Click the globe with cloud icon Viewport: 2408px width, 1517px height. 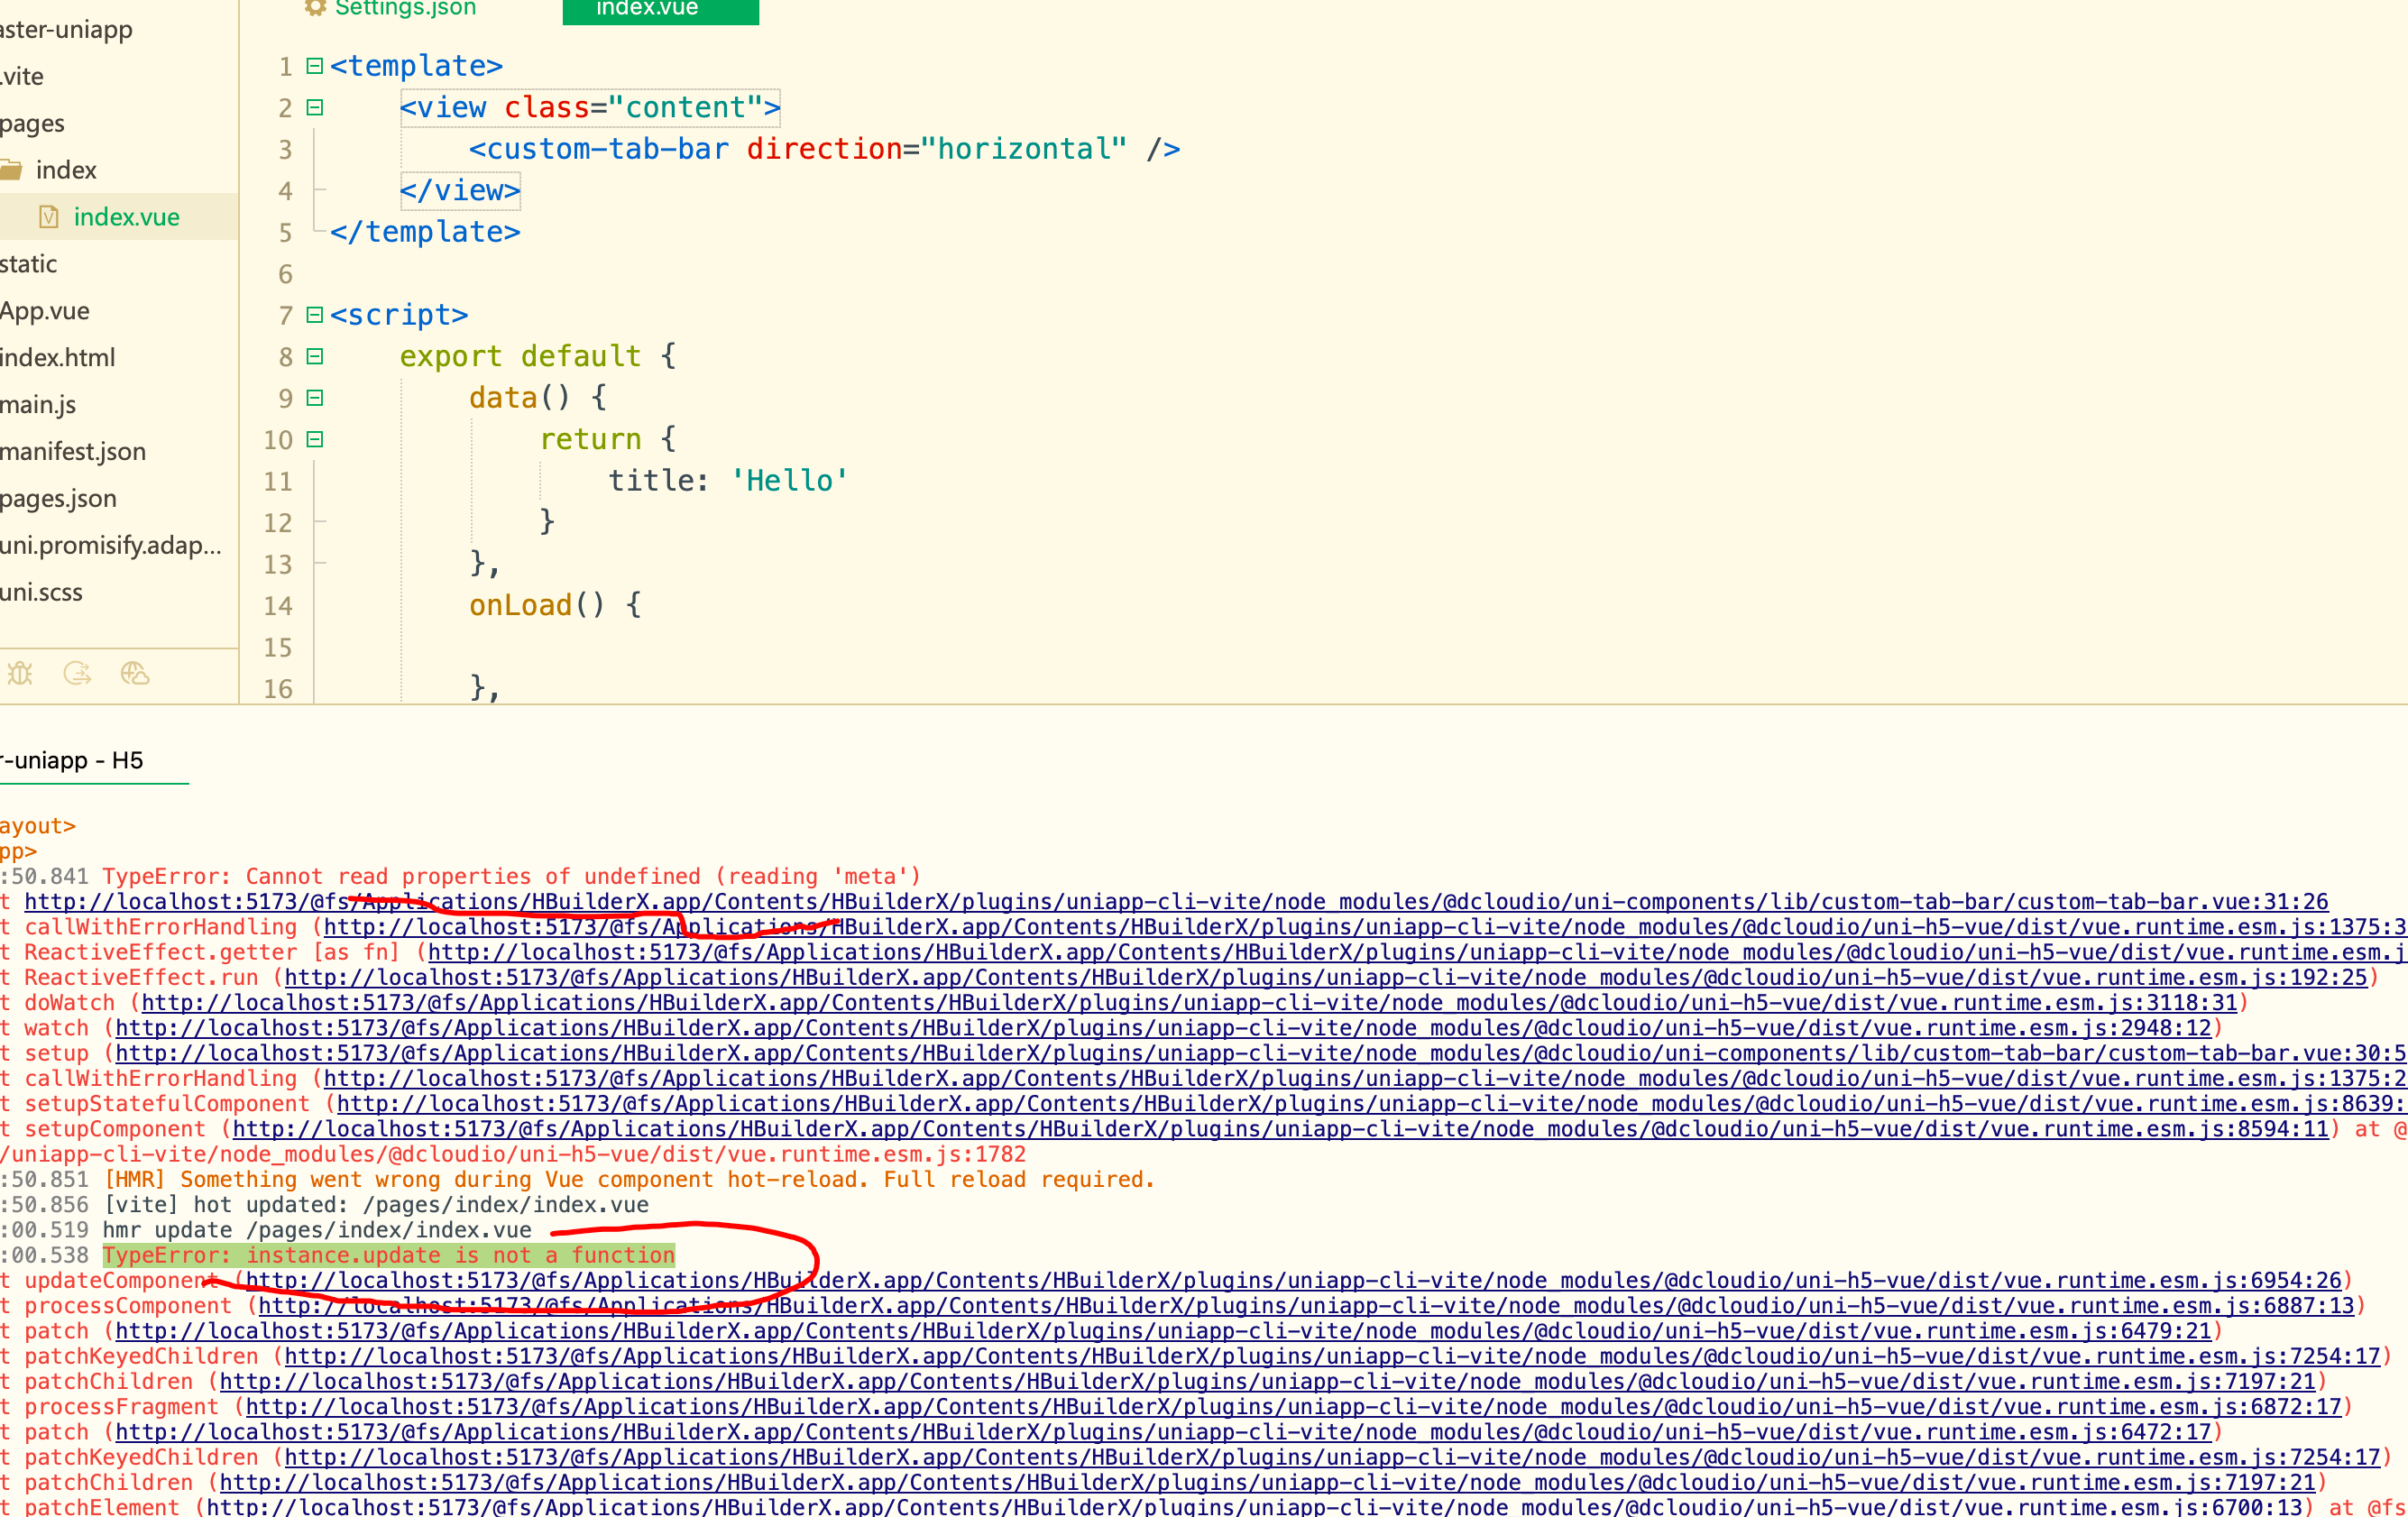[x=135, y=673]
